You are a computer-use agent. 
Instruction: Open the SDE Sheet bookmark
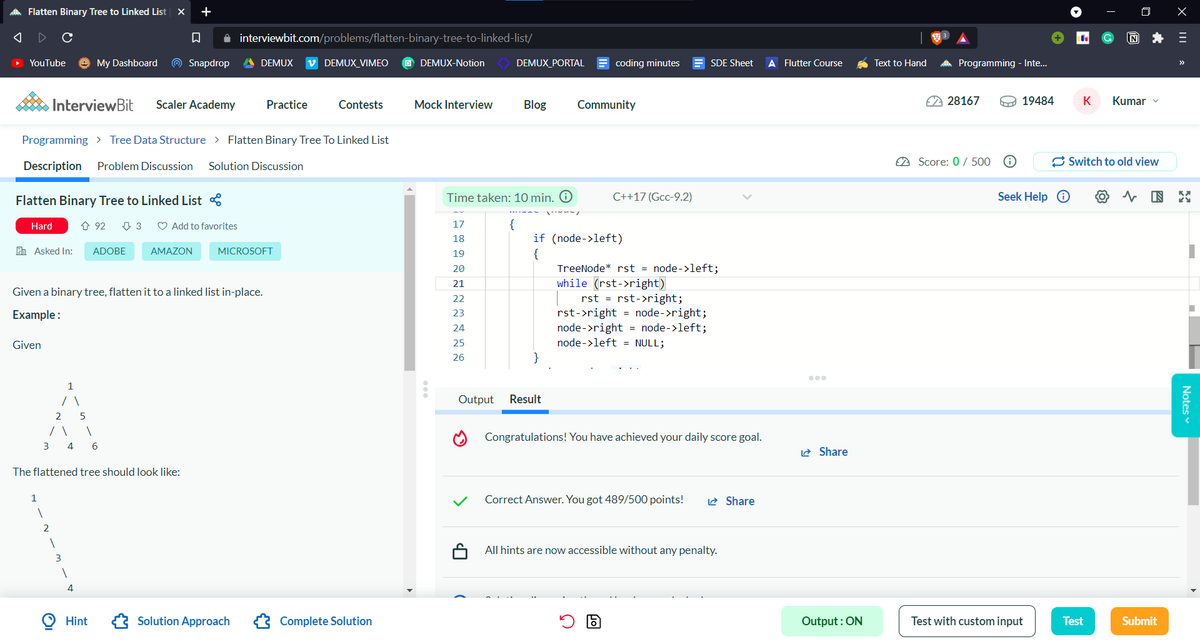pos(723,63)
